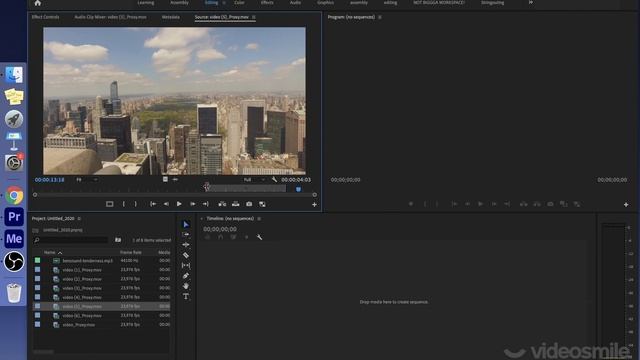Select the Type tool
The height and width of the screenshot is (360, 640).
(x=186, y=296)
